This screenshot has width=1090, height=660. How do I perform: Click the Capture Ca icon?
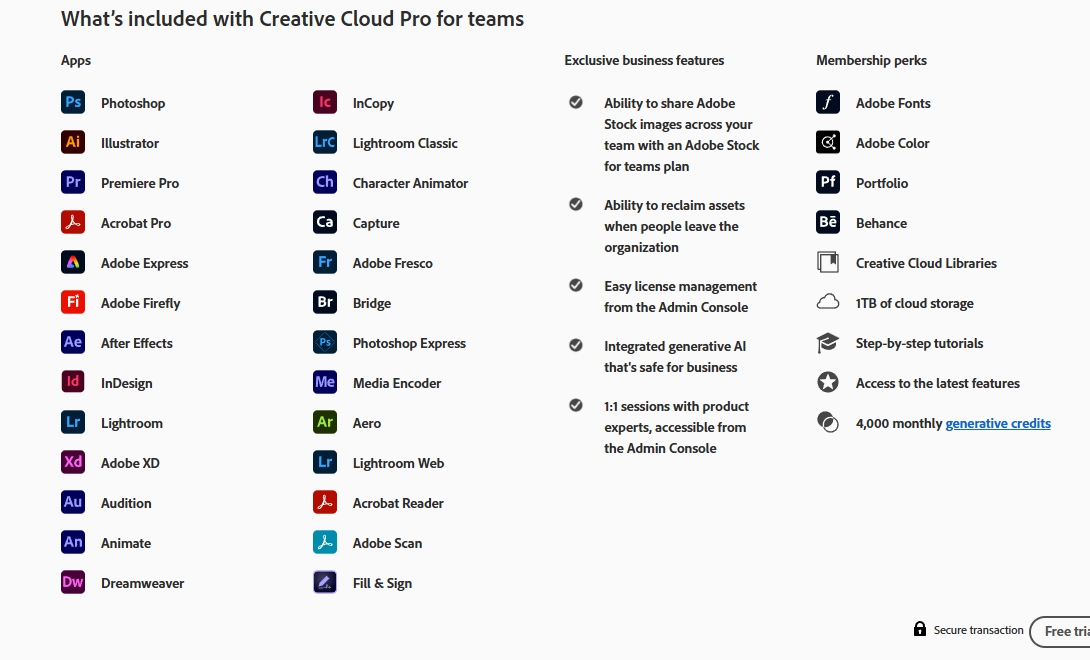325,222
